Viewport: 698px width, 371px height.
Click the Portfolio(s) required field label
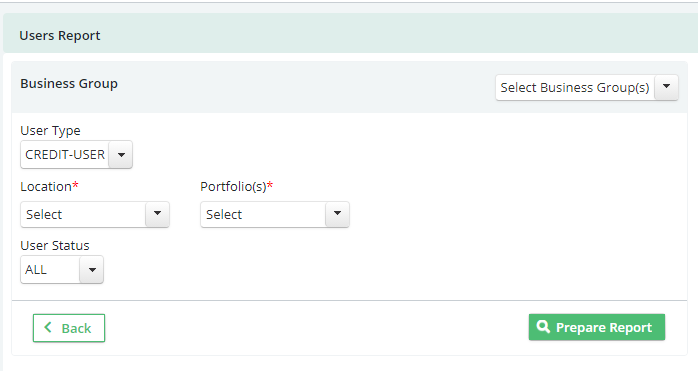(236, 187)
